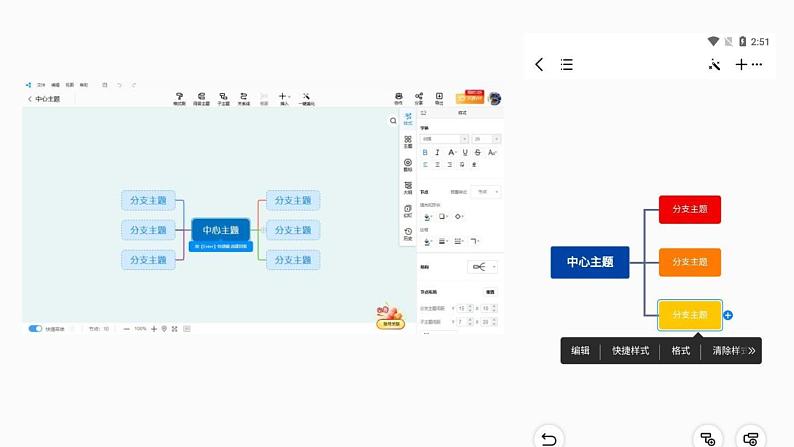Open the user avatar profile
This screenshot has width=794, height=447.
click(x=495, y=99)
